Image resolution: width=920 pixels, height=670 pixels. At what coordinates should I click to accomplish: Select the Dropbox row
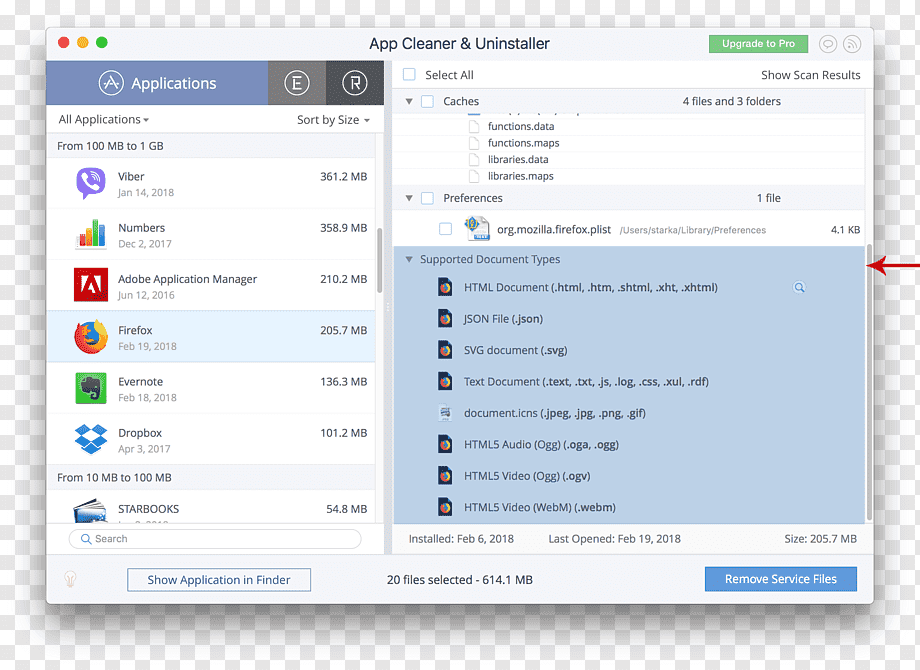click(211, 439)
